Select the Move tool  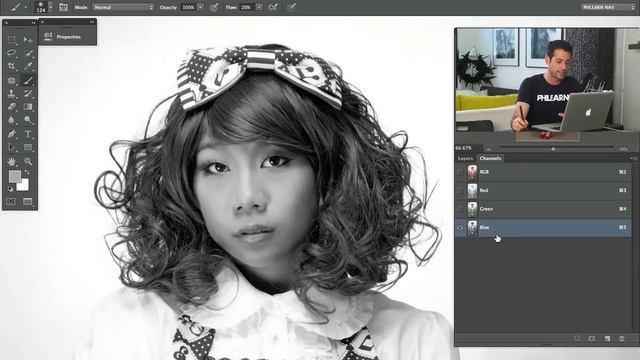28,39
